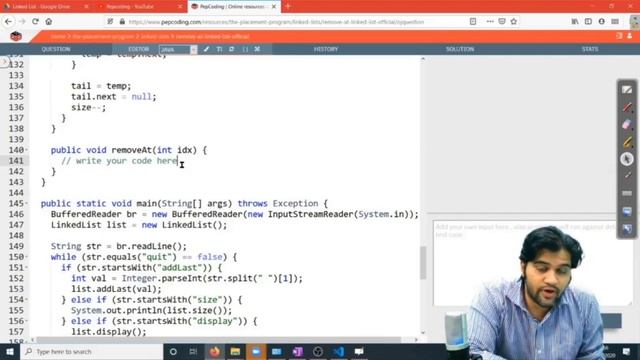This screenshot has height=360, width=640.
Task: Collapse the else-if fold arrow at line 154
Action: pos(27,300)
